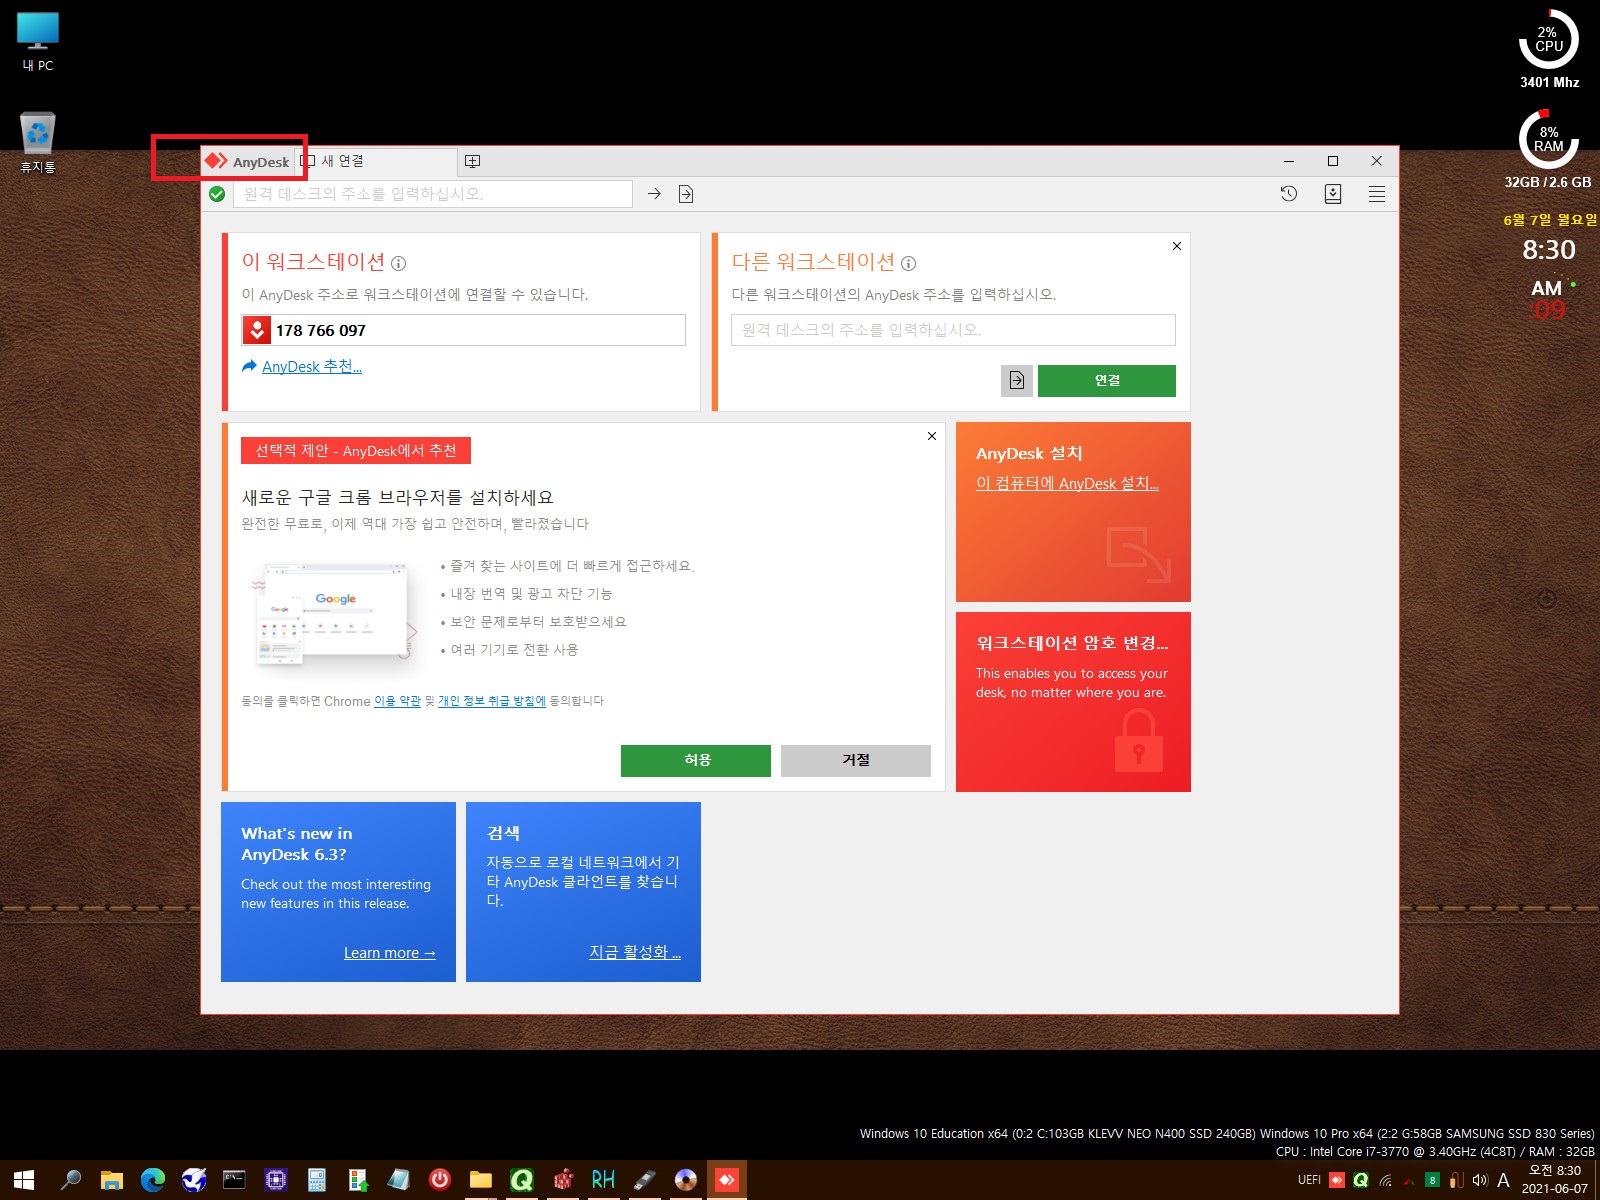Image resolution: width=1600 pixels, height=1200 pixels.
Task: Click the red AnyDesk ID icon beside 178 766 097
Action: click(257, 330)
